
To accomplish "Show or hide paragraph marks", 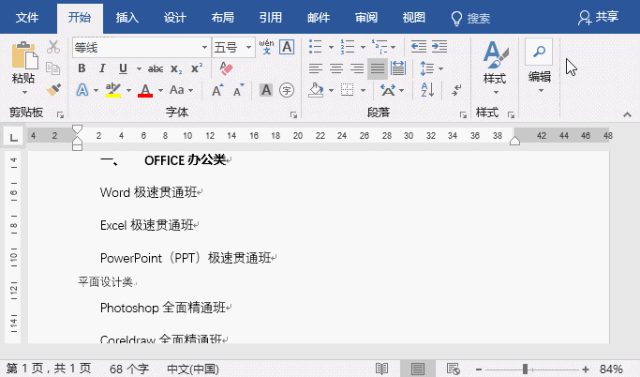I will 457,90.
